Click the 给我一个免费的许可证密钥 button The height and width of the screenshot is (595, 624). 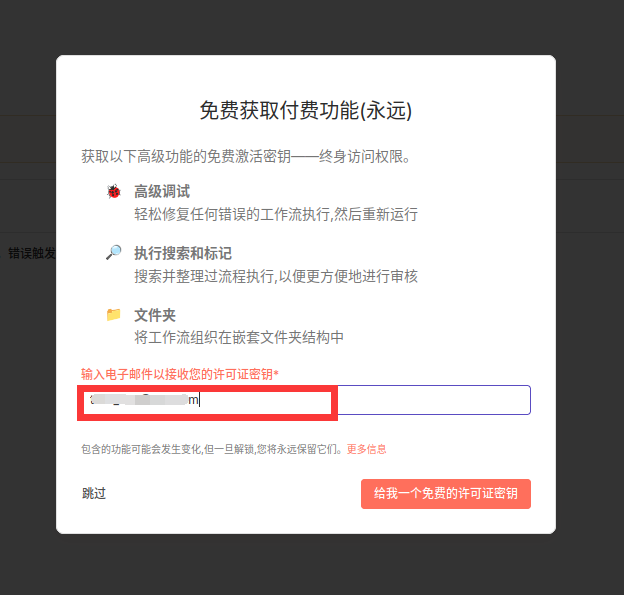pos(445,494)
